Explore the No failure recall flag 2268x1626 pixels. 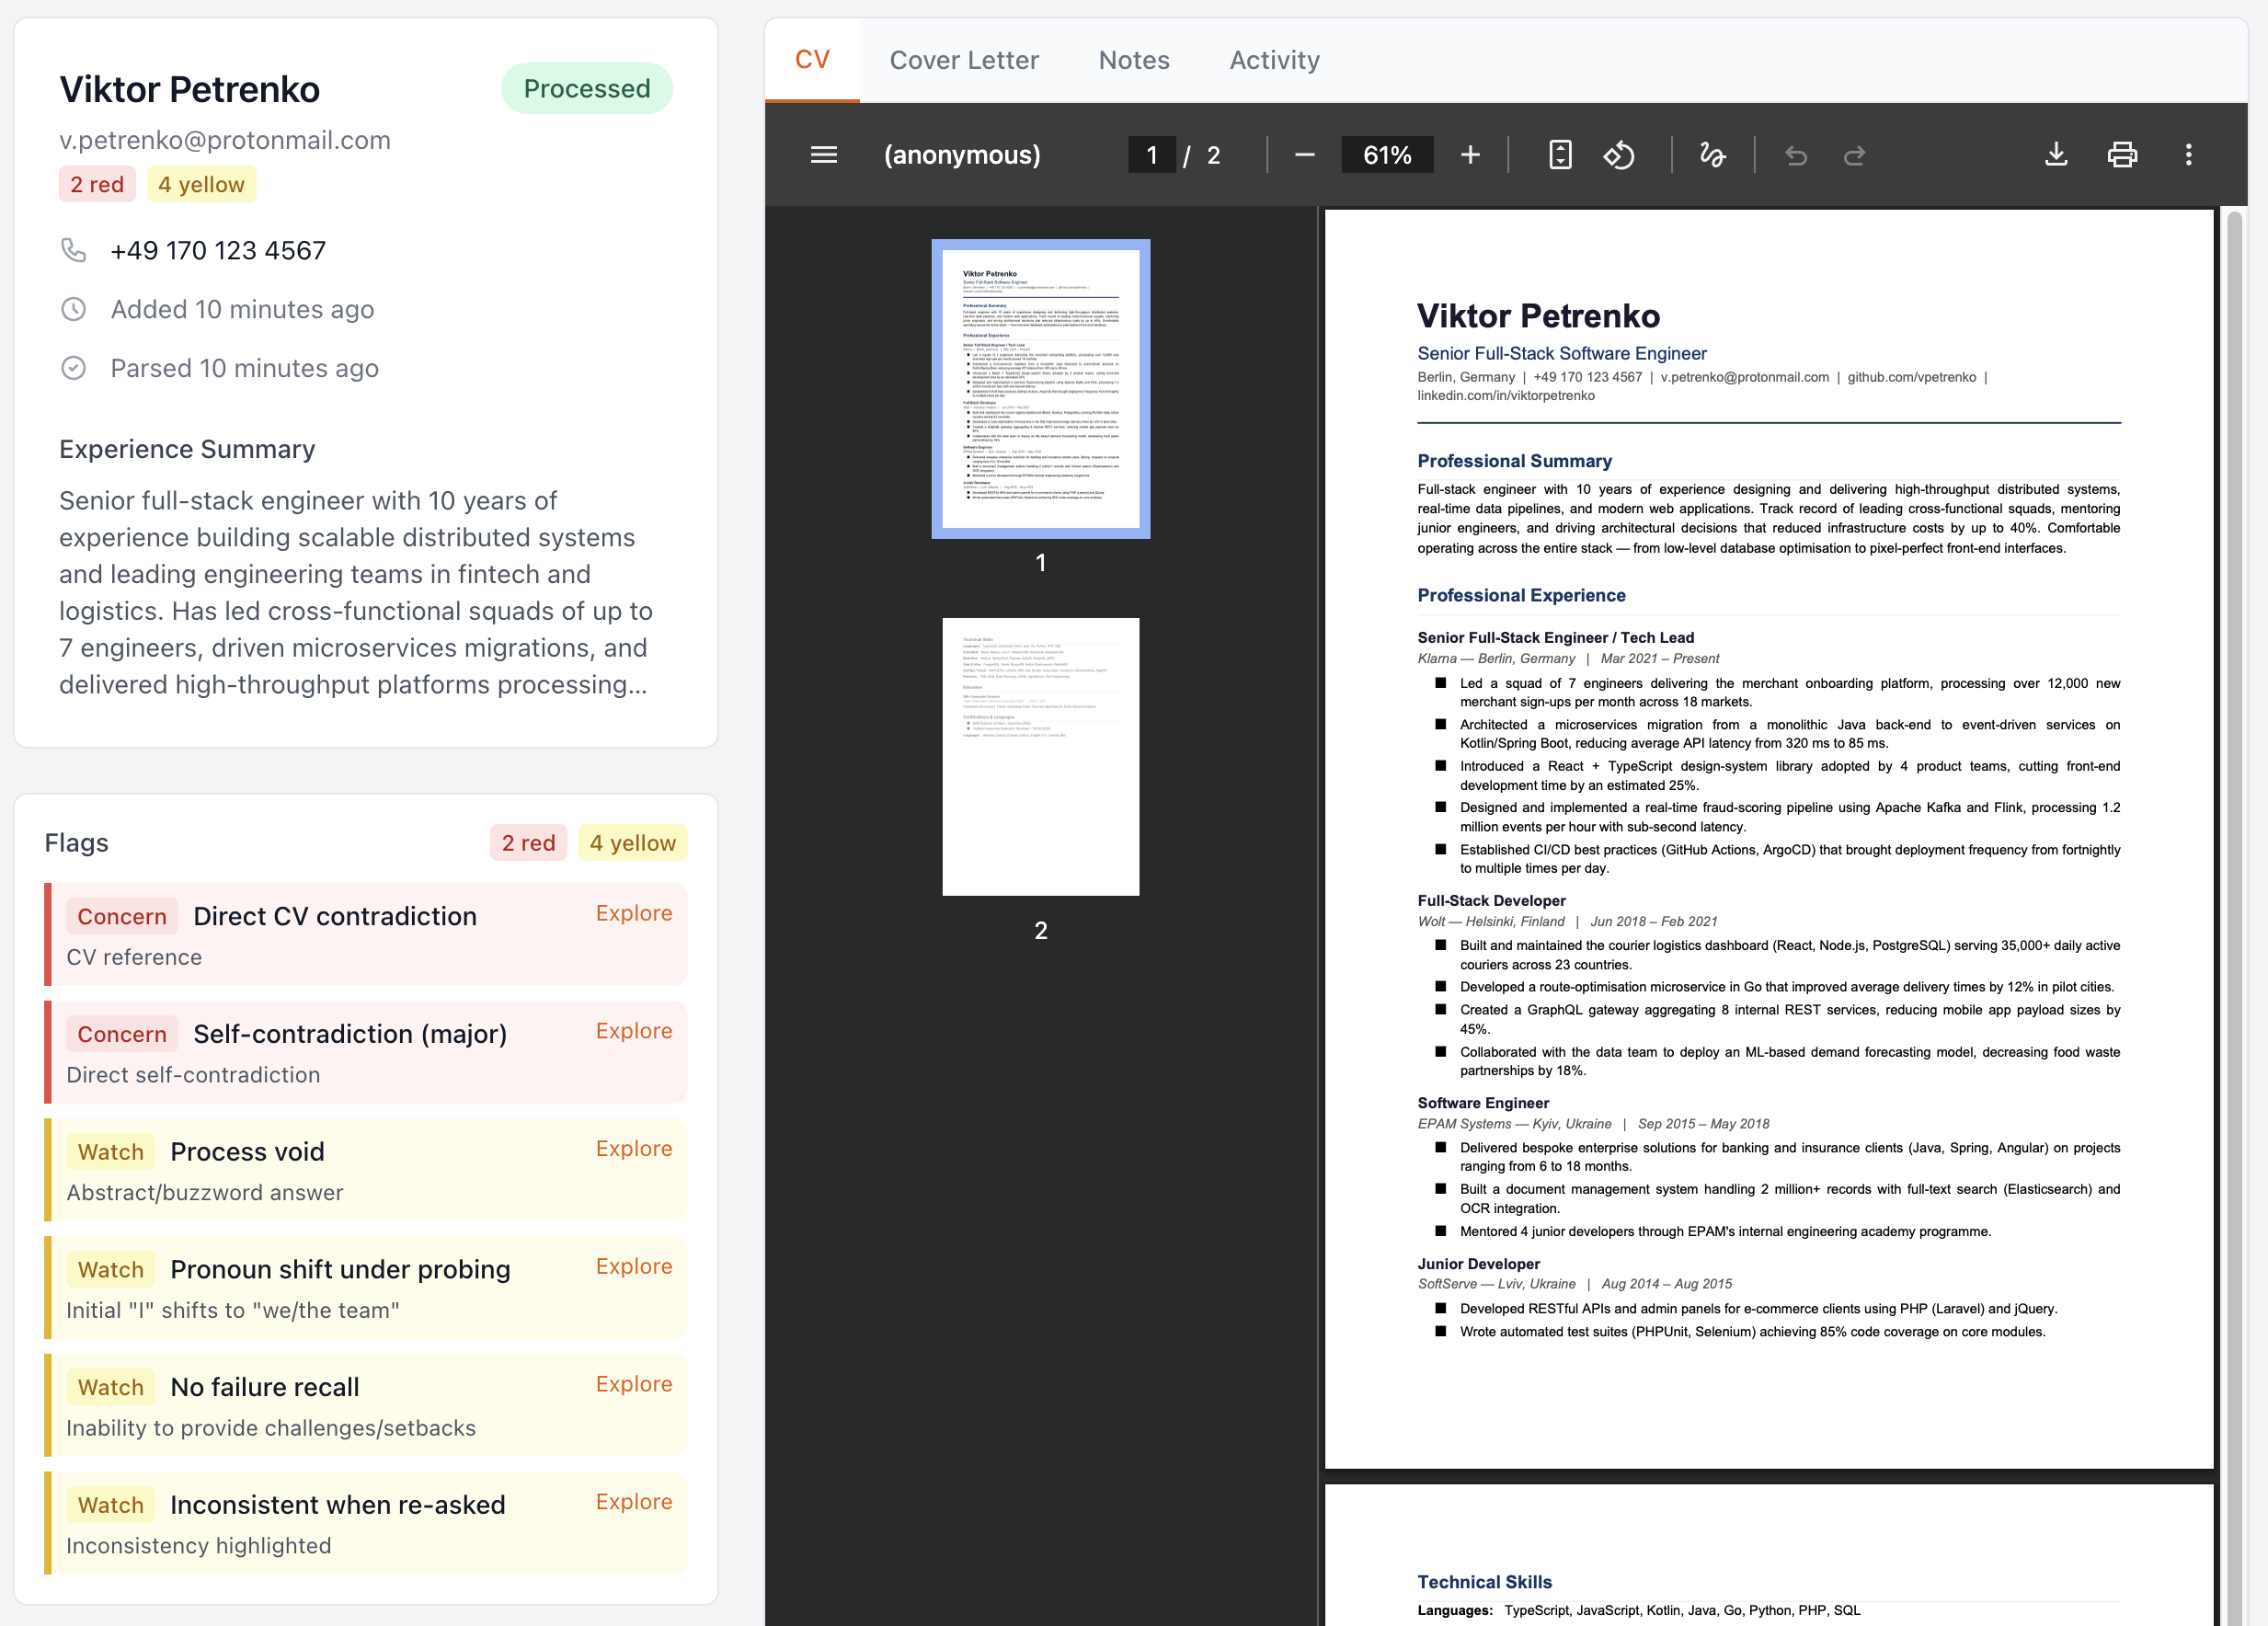(x=634, y=1384)
